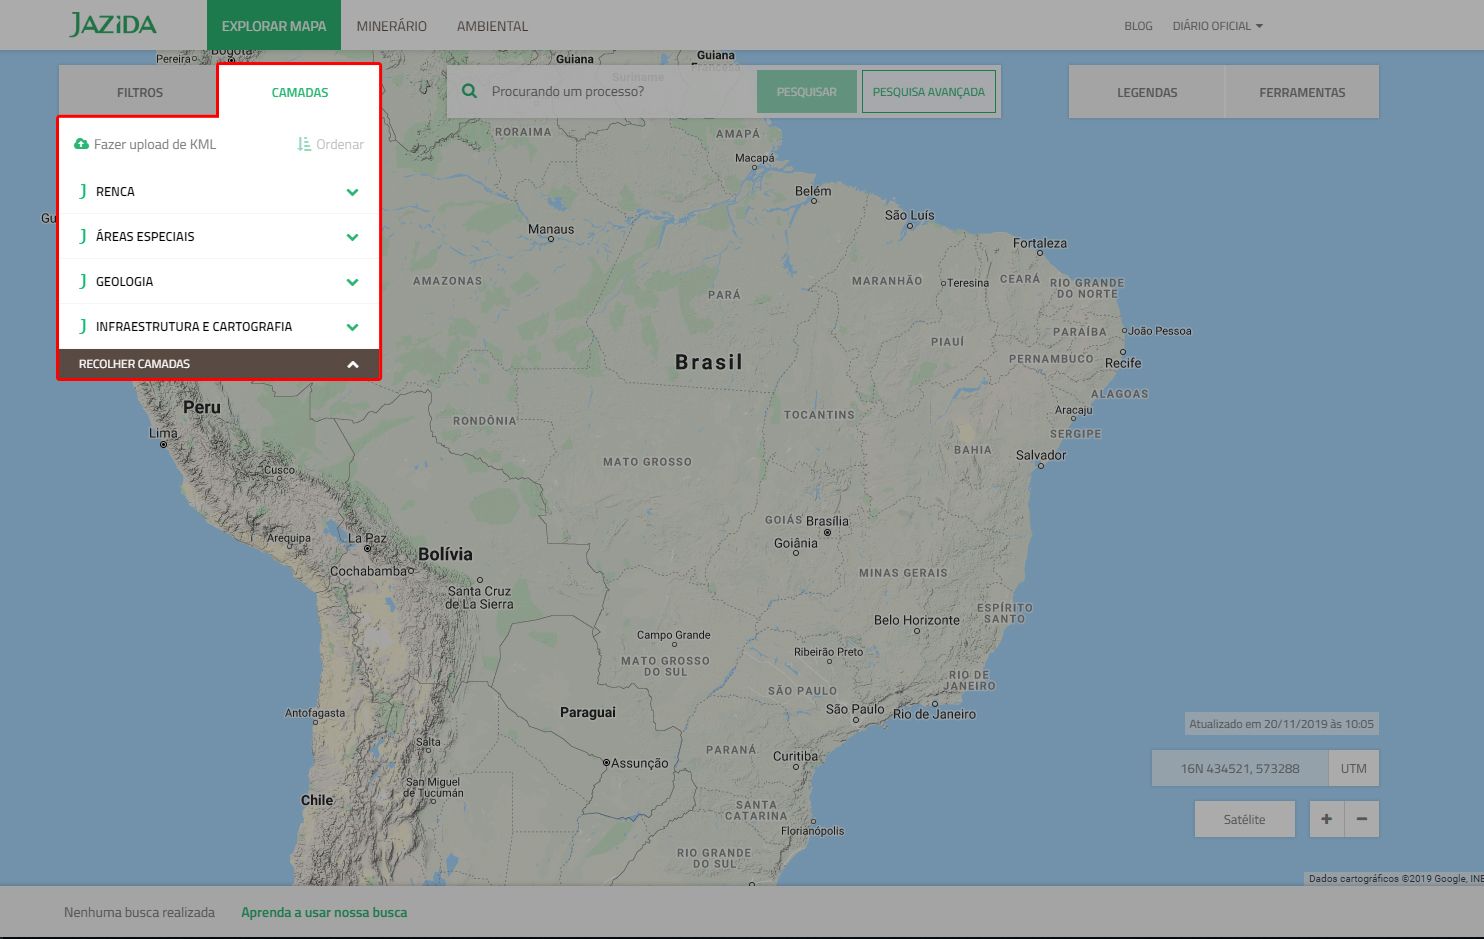Open the Ferramentas panel
This screenshot has height=939, width=1484.
click(1302, 92)
